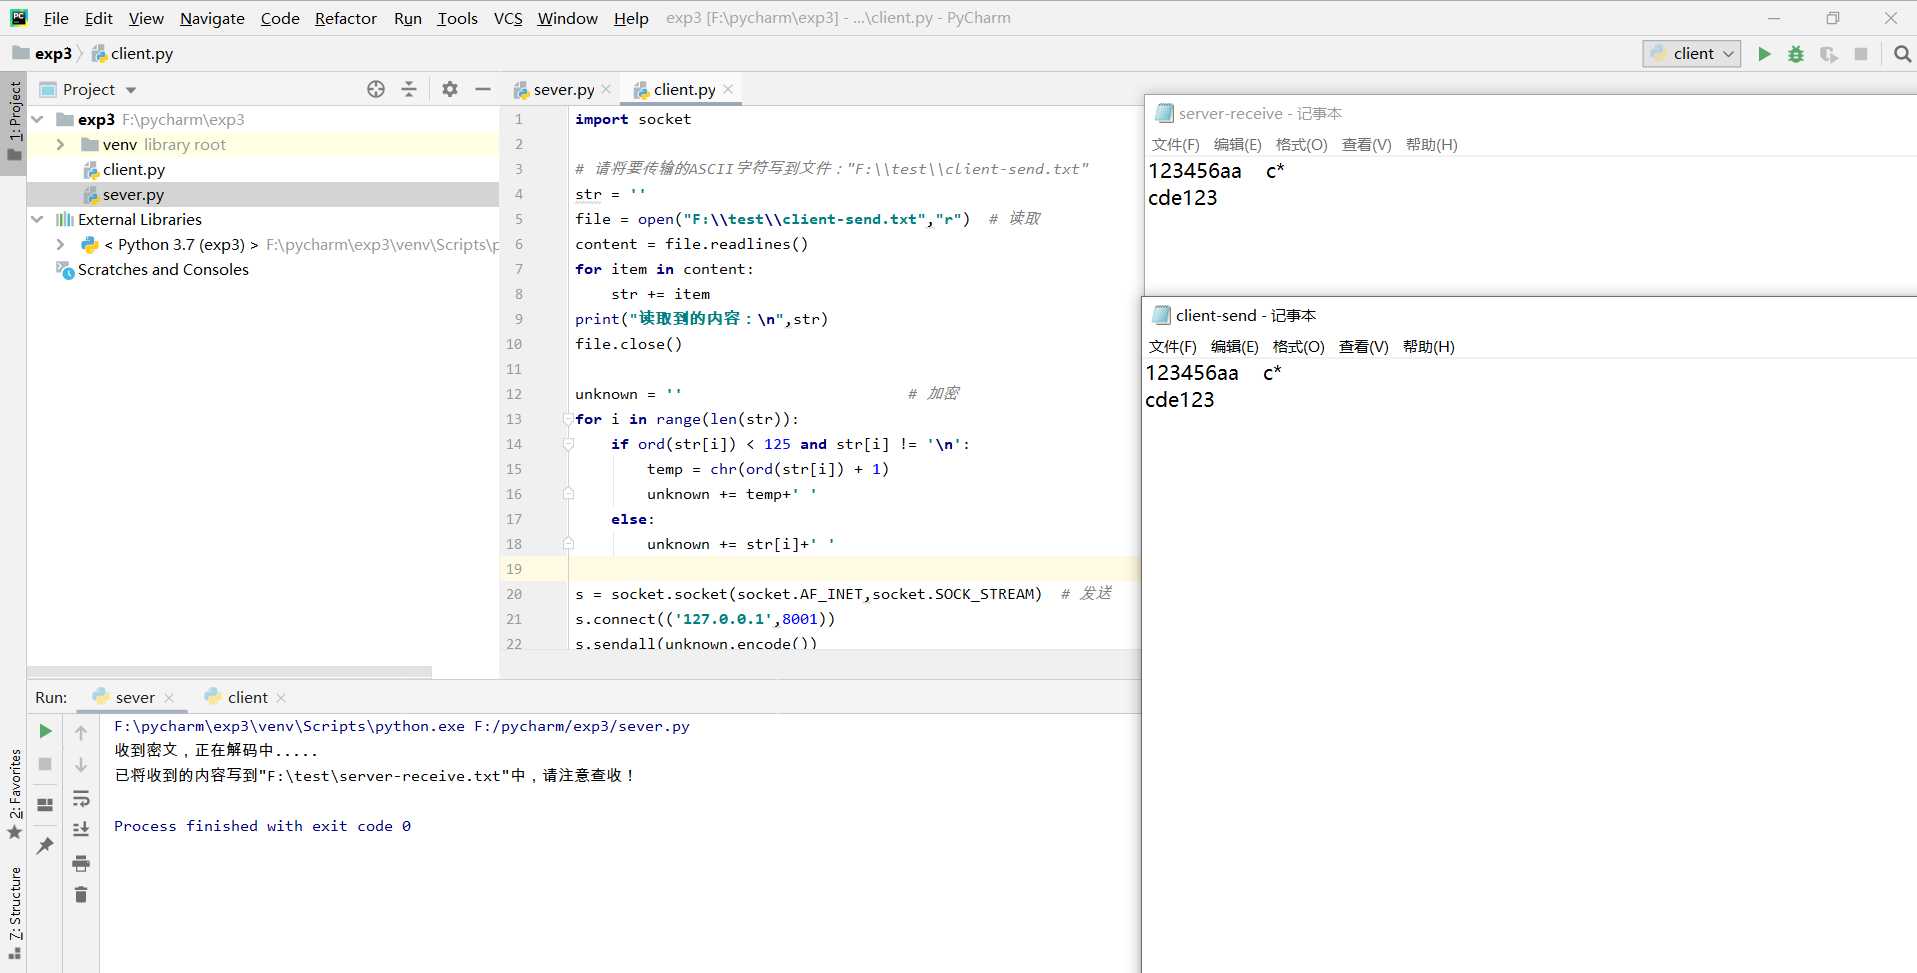Viewport: 1917px width, 973px height.
Task: Stop process in Run panel
Action: (45, 764)
